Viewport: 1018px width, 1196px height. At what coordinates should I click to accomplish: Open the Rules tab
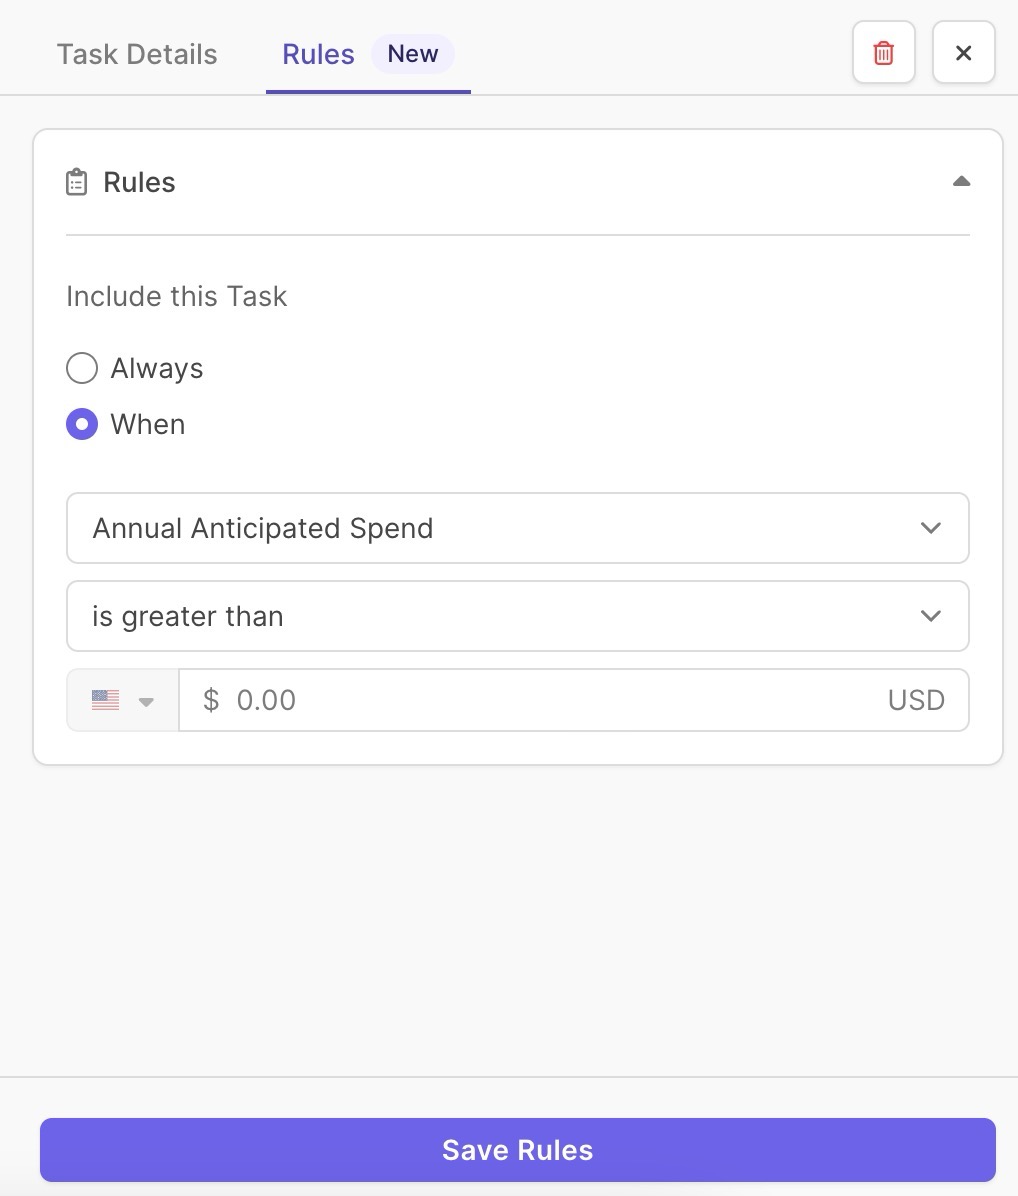[x=319, y=54]
